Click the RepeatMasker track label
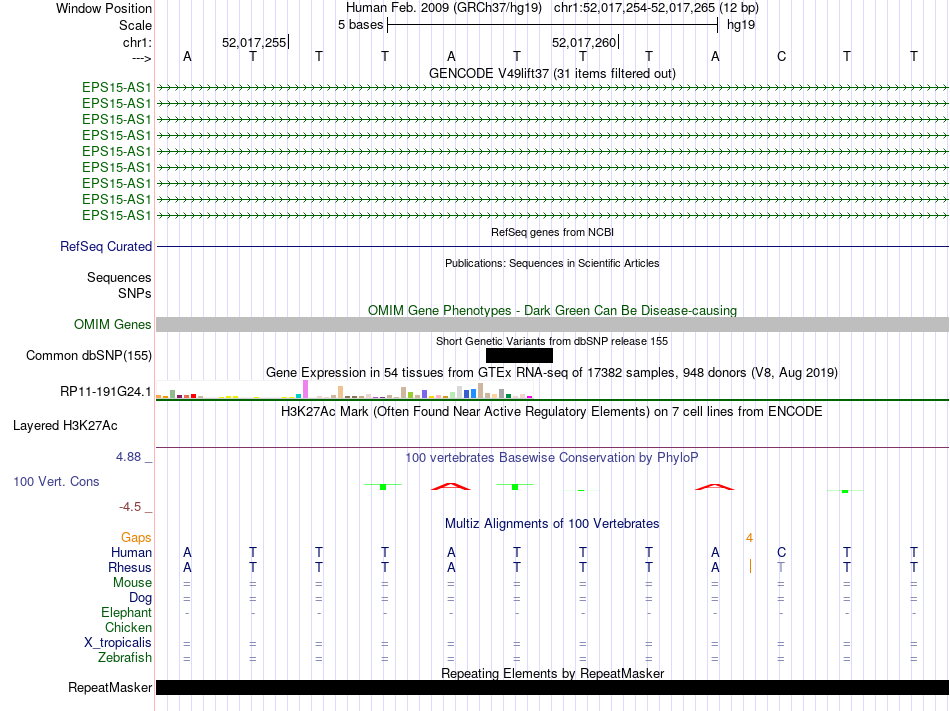Image resolution: width=950 pixels, height=711 pixels. tap(110, 687)
